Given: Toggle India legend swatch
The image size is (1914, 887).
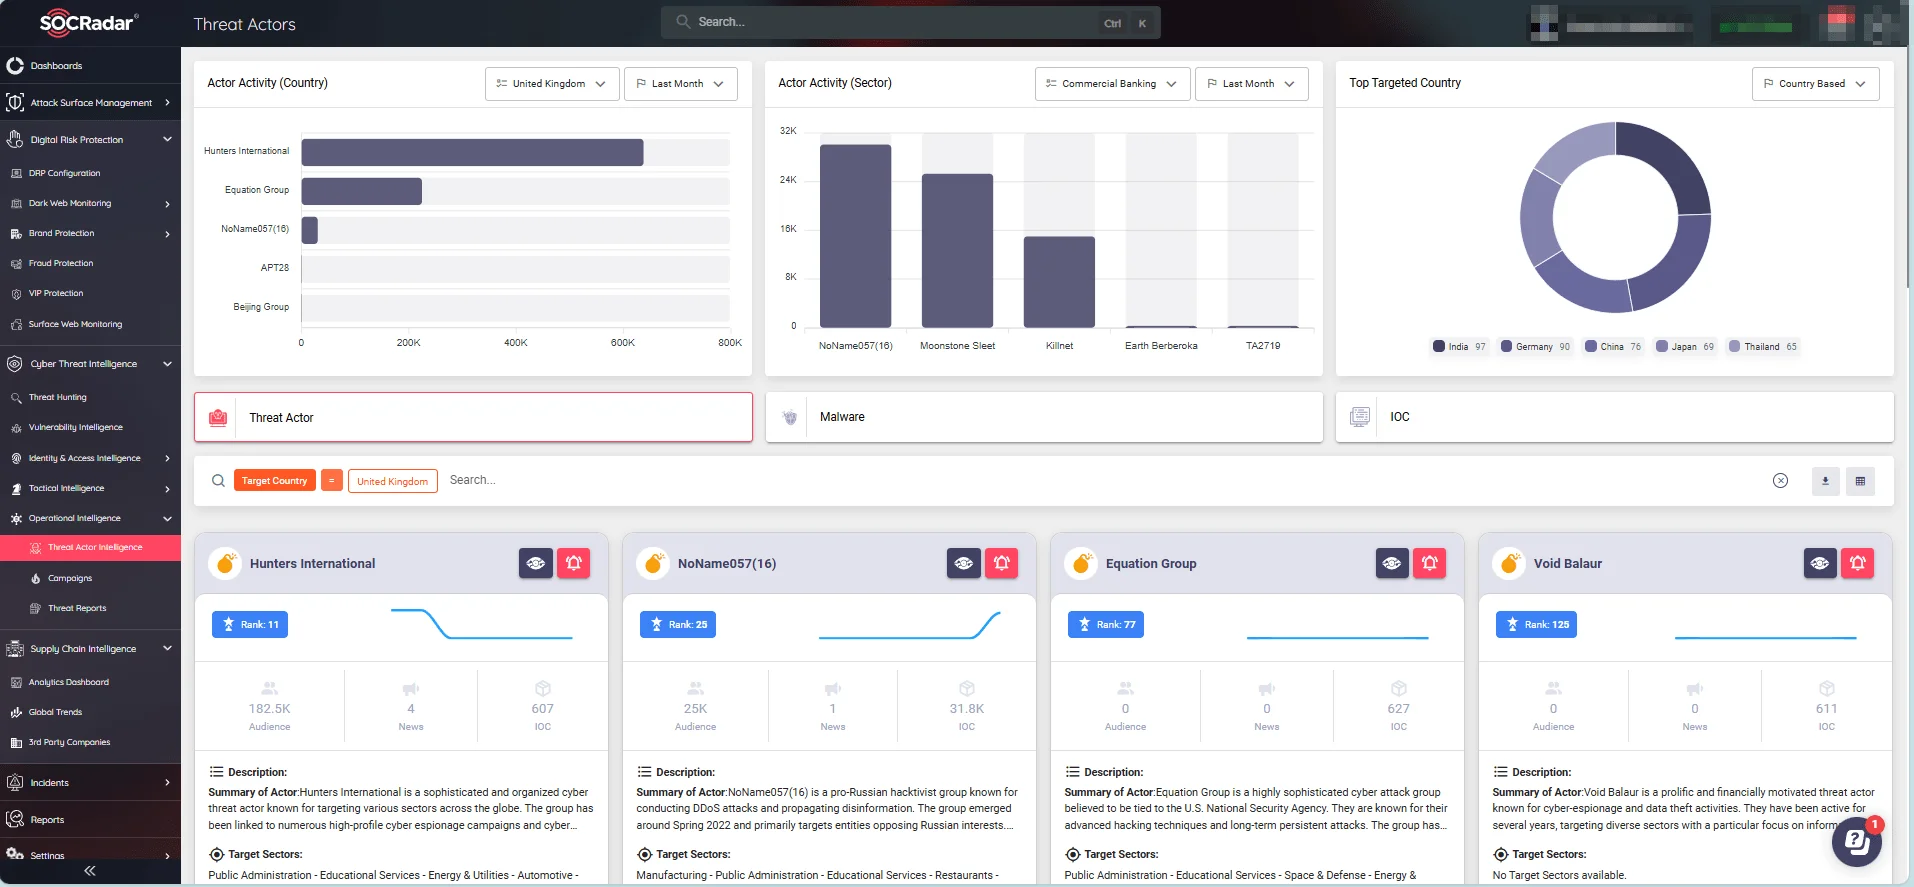Looking at the screenshot, I should [x=1439, y=347].
